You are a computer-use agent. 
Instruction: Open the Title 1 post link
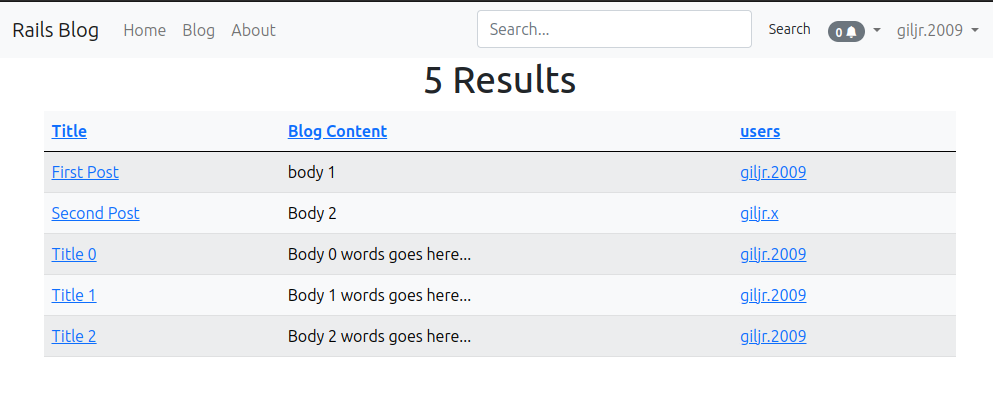pos(74,295)
